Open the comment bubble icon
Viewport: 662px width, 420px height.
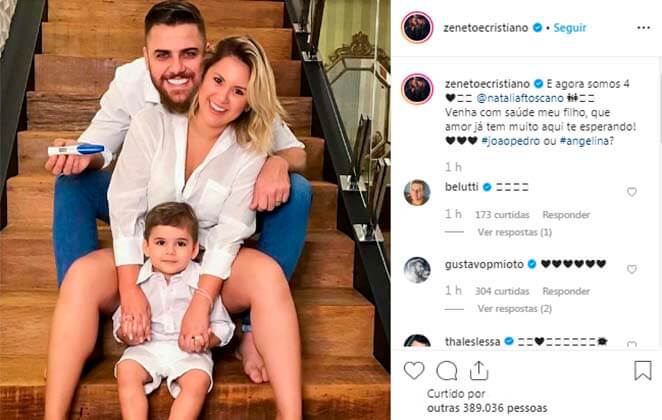coord(447,371)
